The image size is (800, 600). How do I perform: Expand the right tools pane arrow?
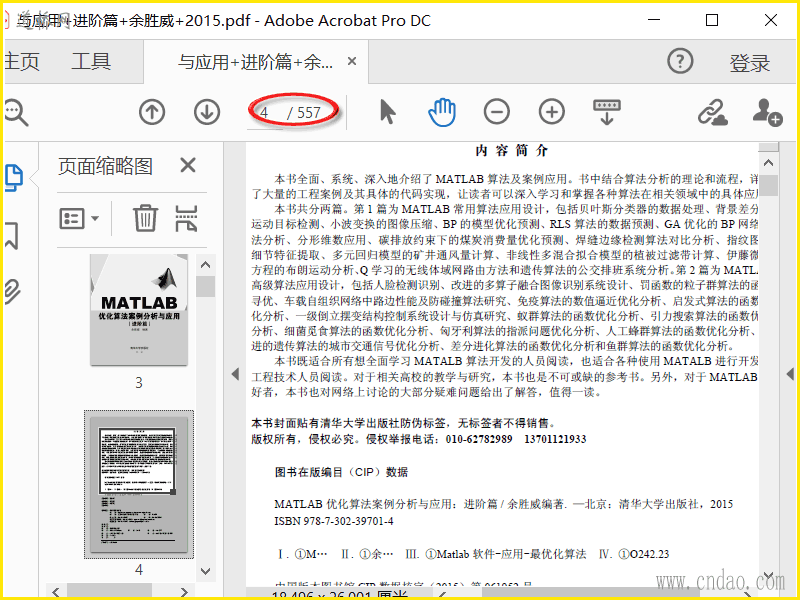coord(790,374)
